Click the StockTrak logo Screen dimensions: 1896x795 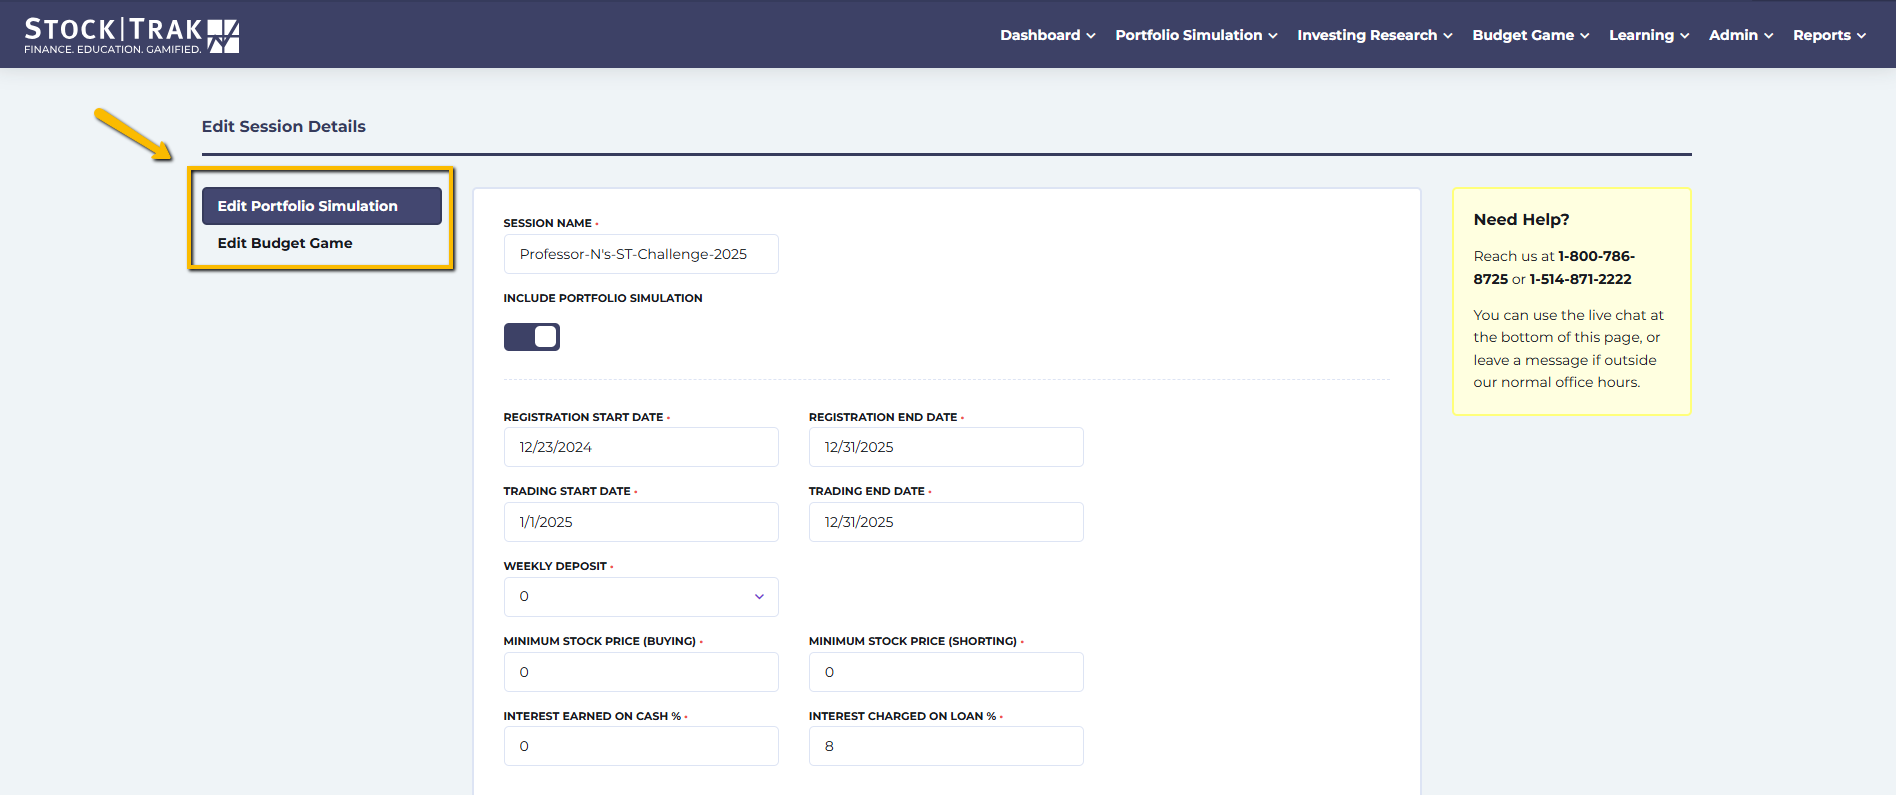132,35
